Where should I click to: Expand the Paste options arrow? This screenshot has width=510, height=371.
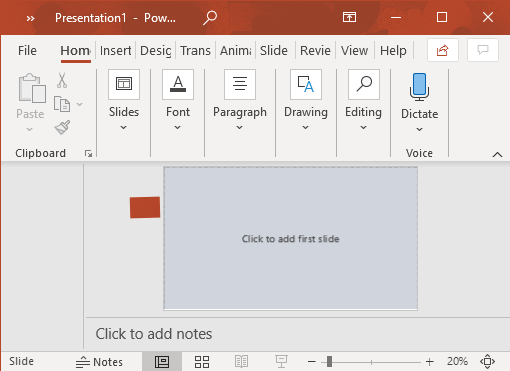[x=30, y=129]
